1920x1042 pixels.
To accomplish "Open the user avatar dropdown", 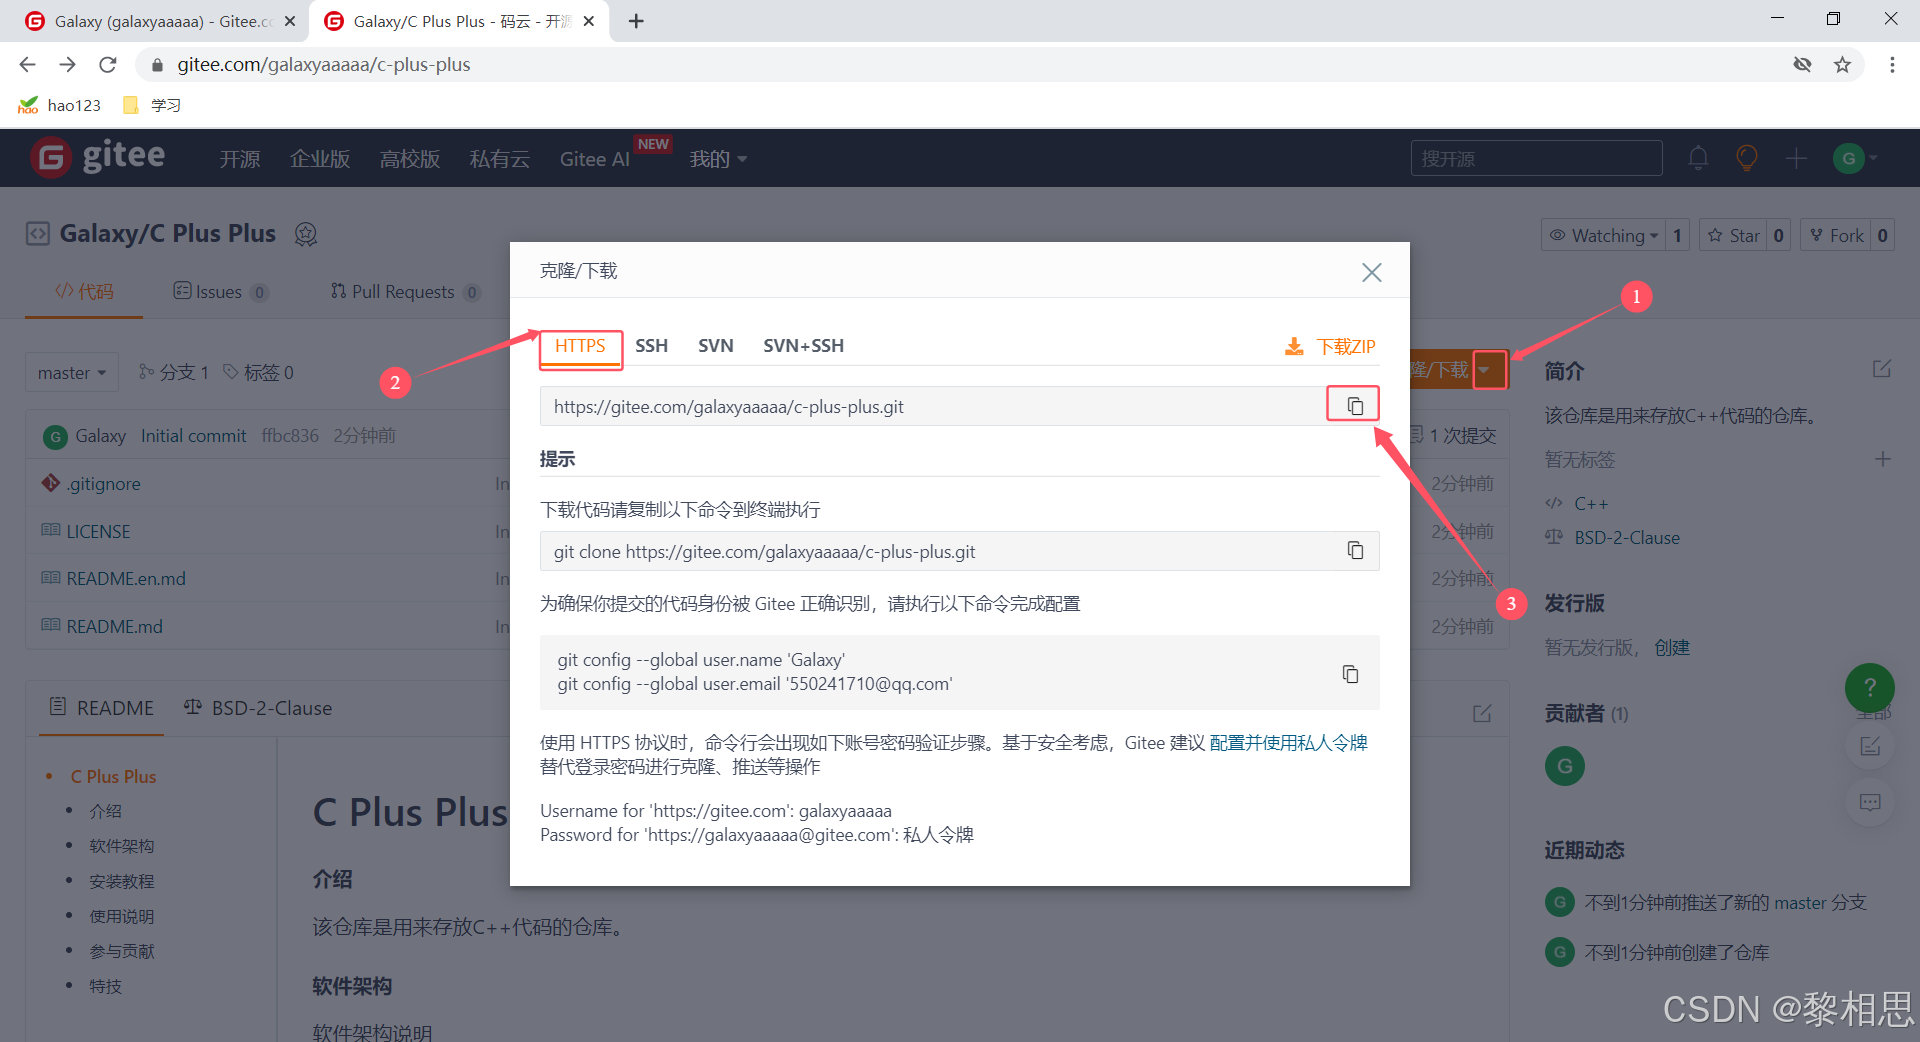I will 1855,158.
